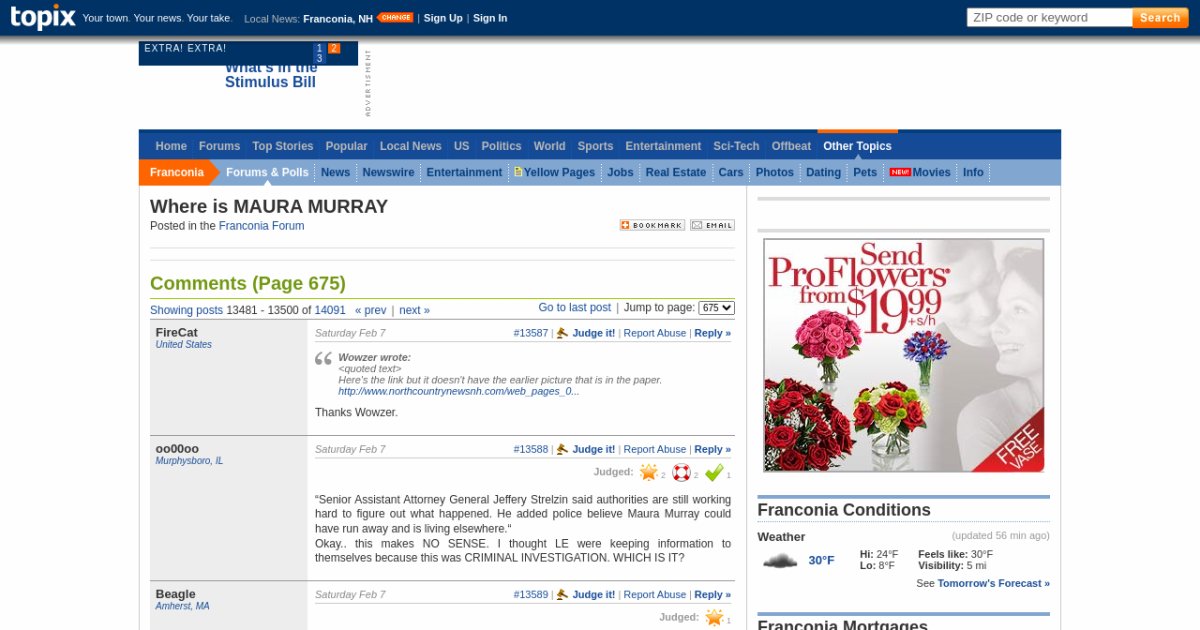1200x630 pixels.
Task: Open the Pets subtab
Action: click(865, 172)
